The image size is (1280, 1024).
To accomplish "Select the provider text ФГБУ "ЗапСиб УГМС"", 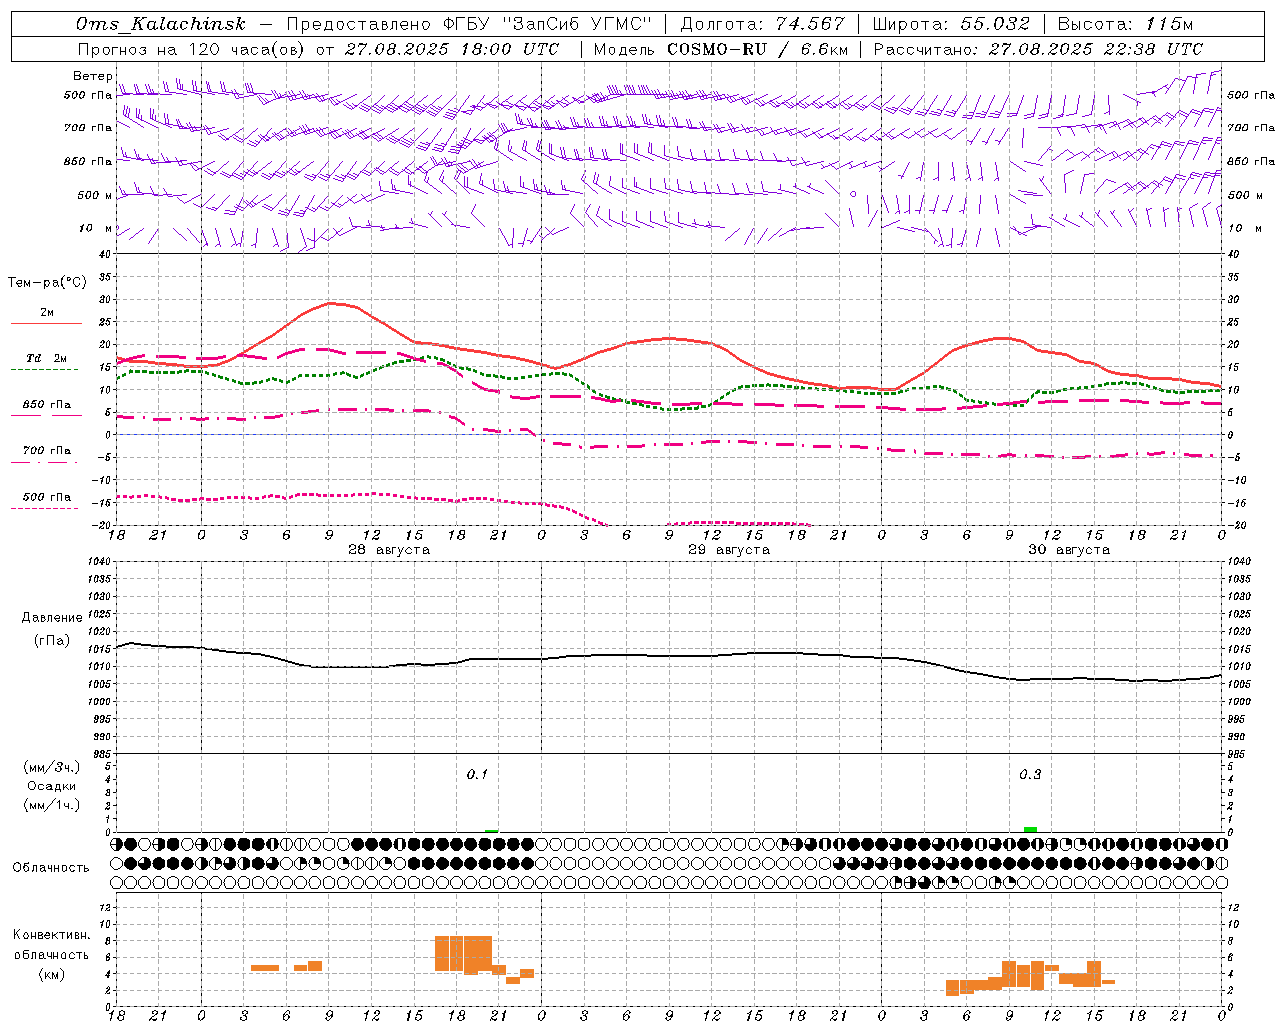I will pyautogui.click(x=547, y=24).
